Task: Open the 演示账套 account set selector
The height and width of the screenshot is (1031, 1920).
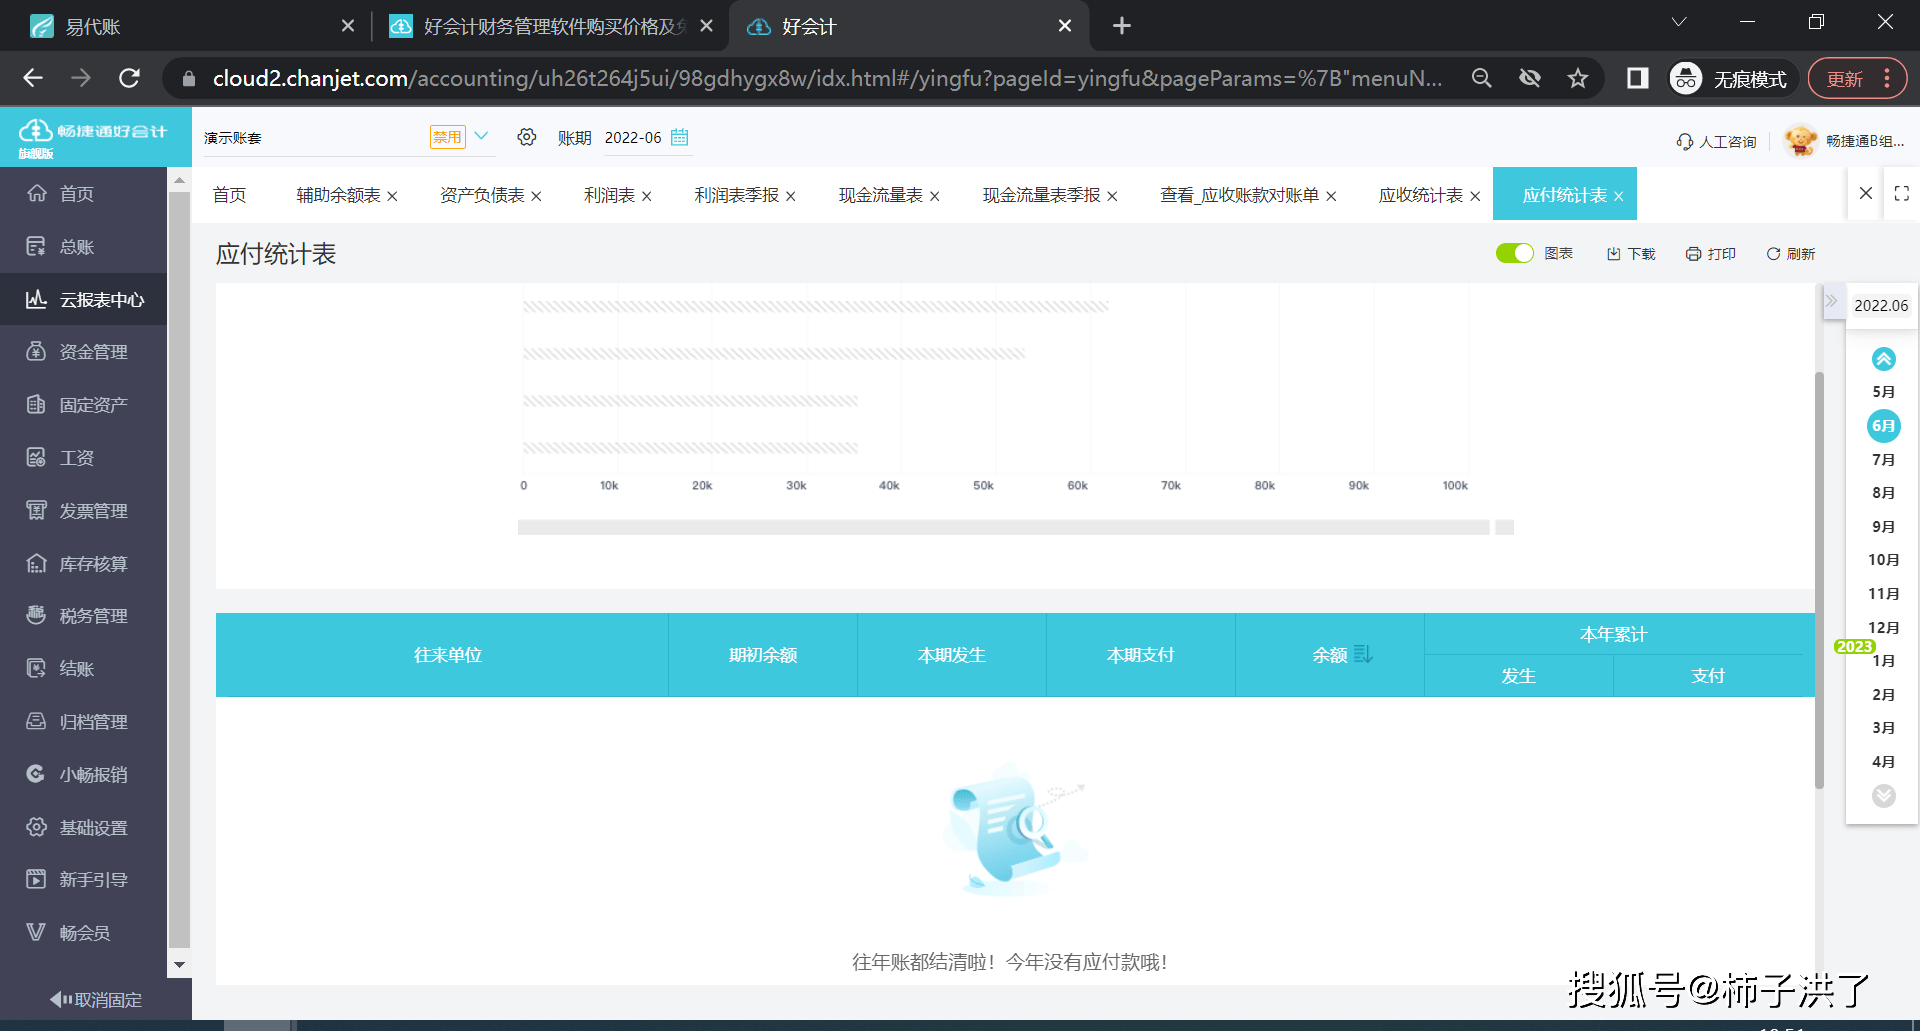Action: point(300,137)
